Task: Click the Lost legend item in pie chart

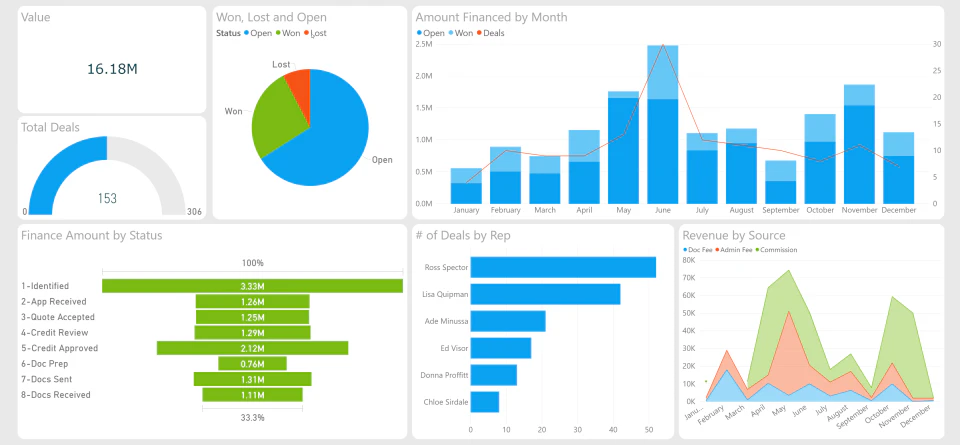Action: 315,33
